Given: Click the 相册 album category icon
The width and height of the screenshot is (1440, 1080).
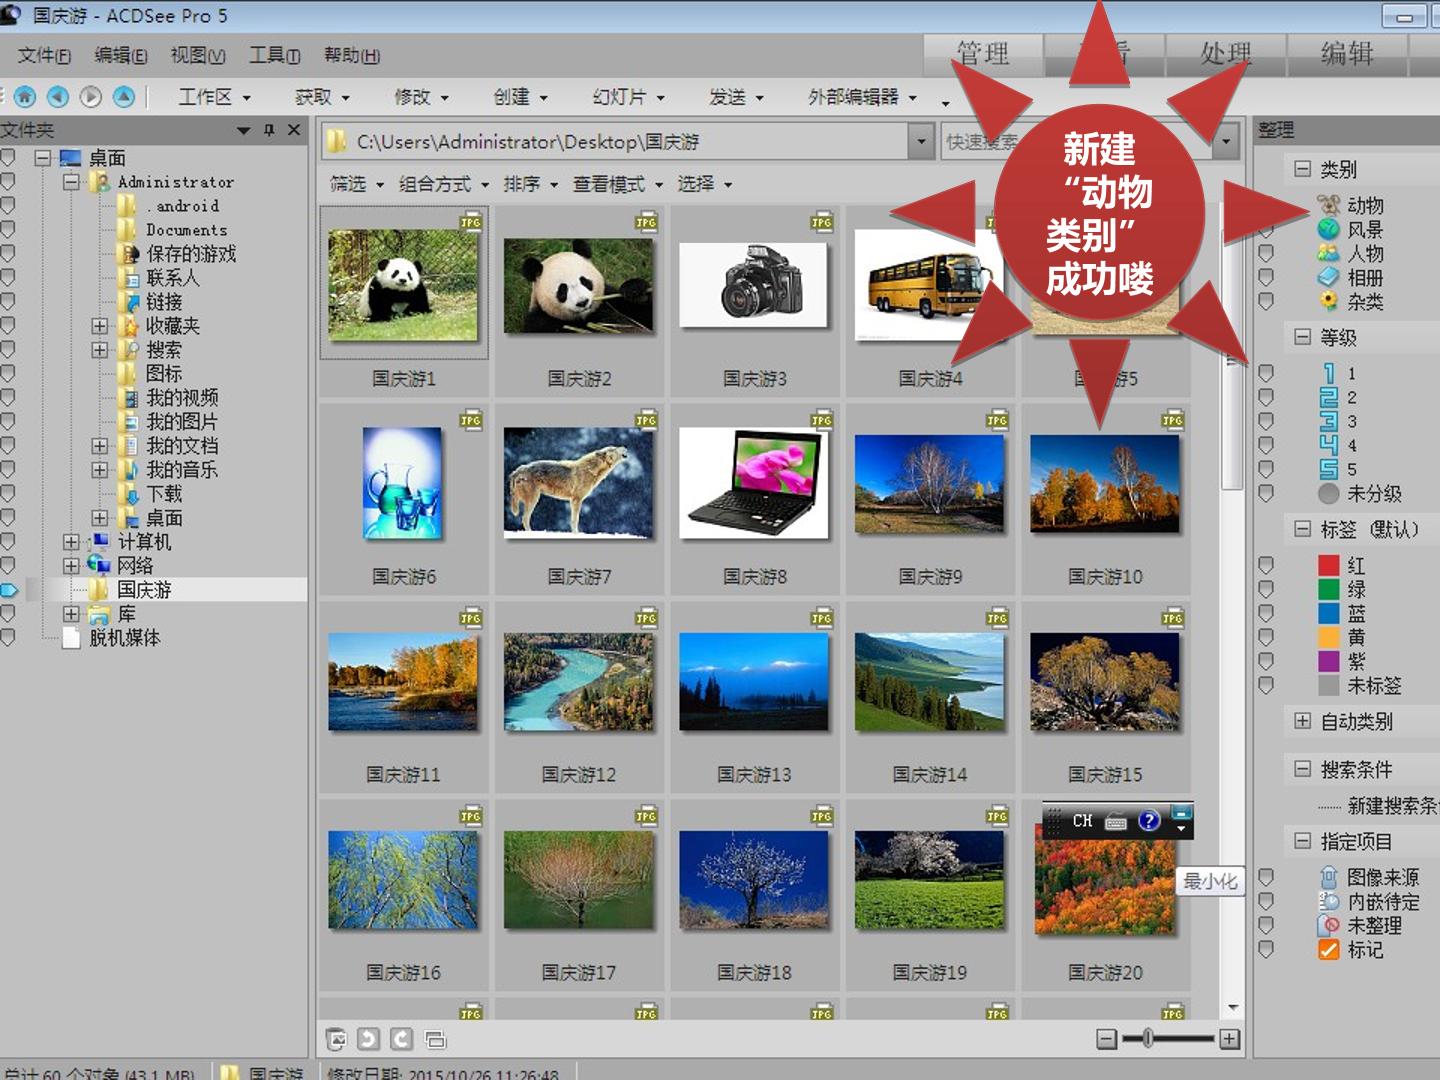Looking at the screenshot, I should coord(1328,277).
